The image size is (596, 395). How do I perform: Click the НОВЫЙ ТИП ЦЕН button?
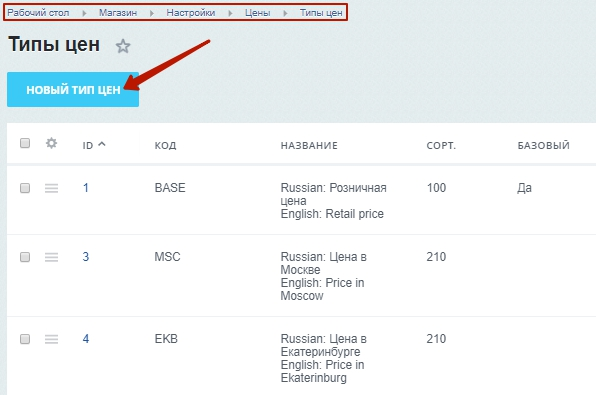pos(73,89)
